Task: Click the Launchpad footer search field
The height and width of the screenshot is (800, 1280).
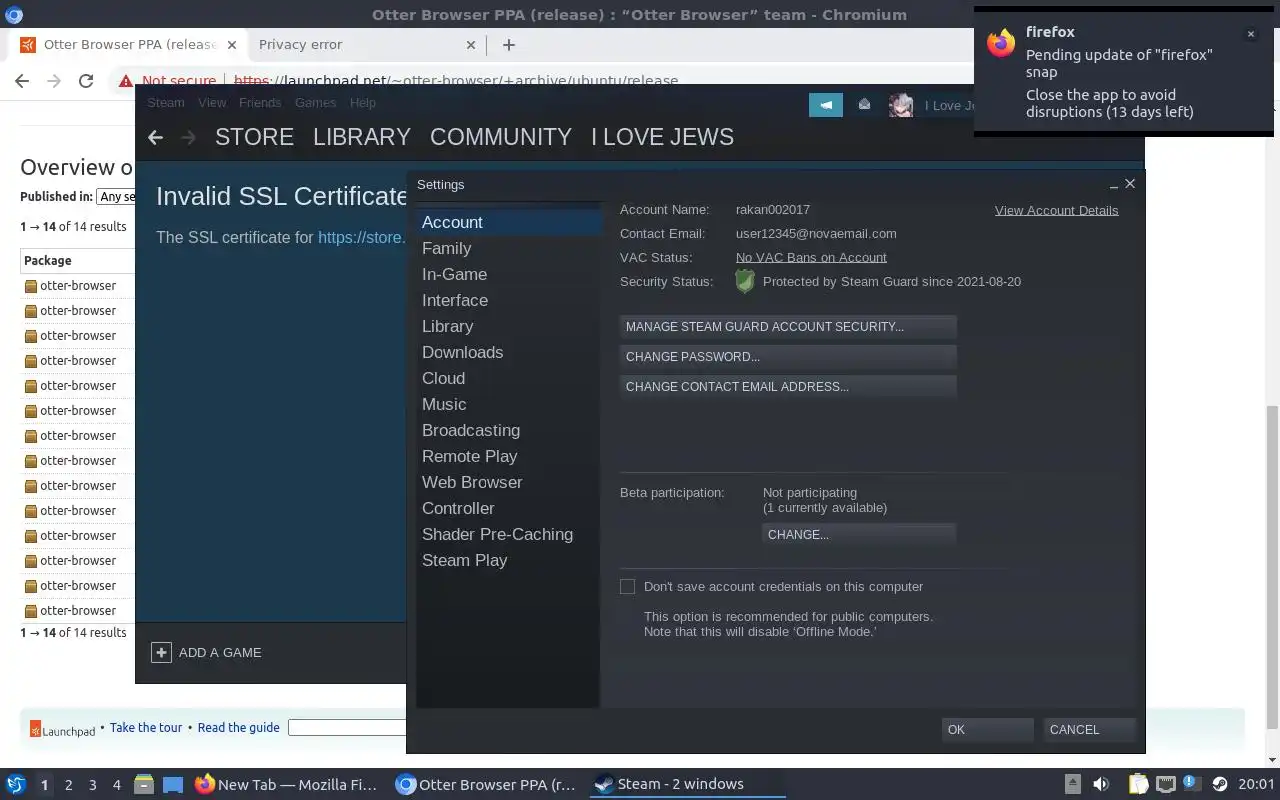Action: click(x=347, y=728)
